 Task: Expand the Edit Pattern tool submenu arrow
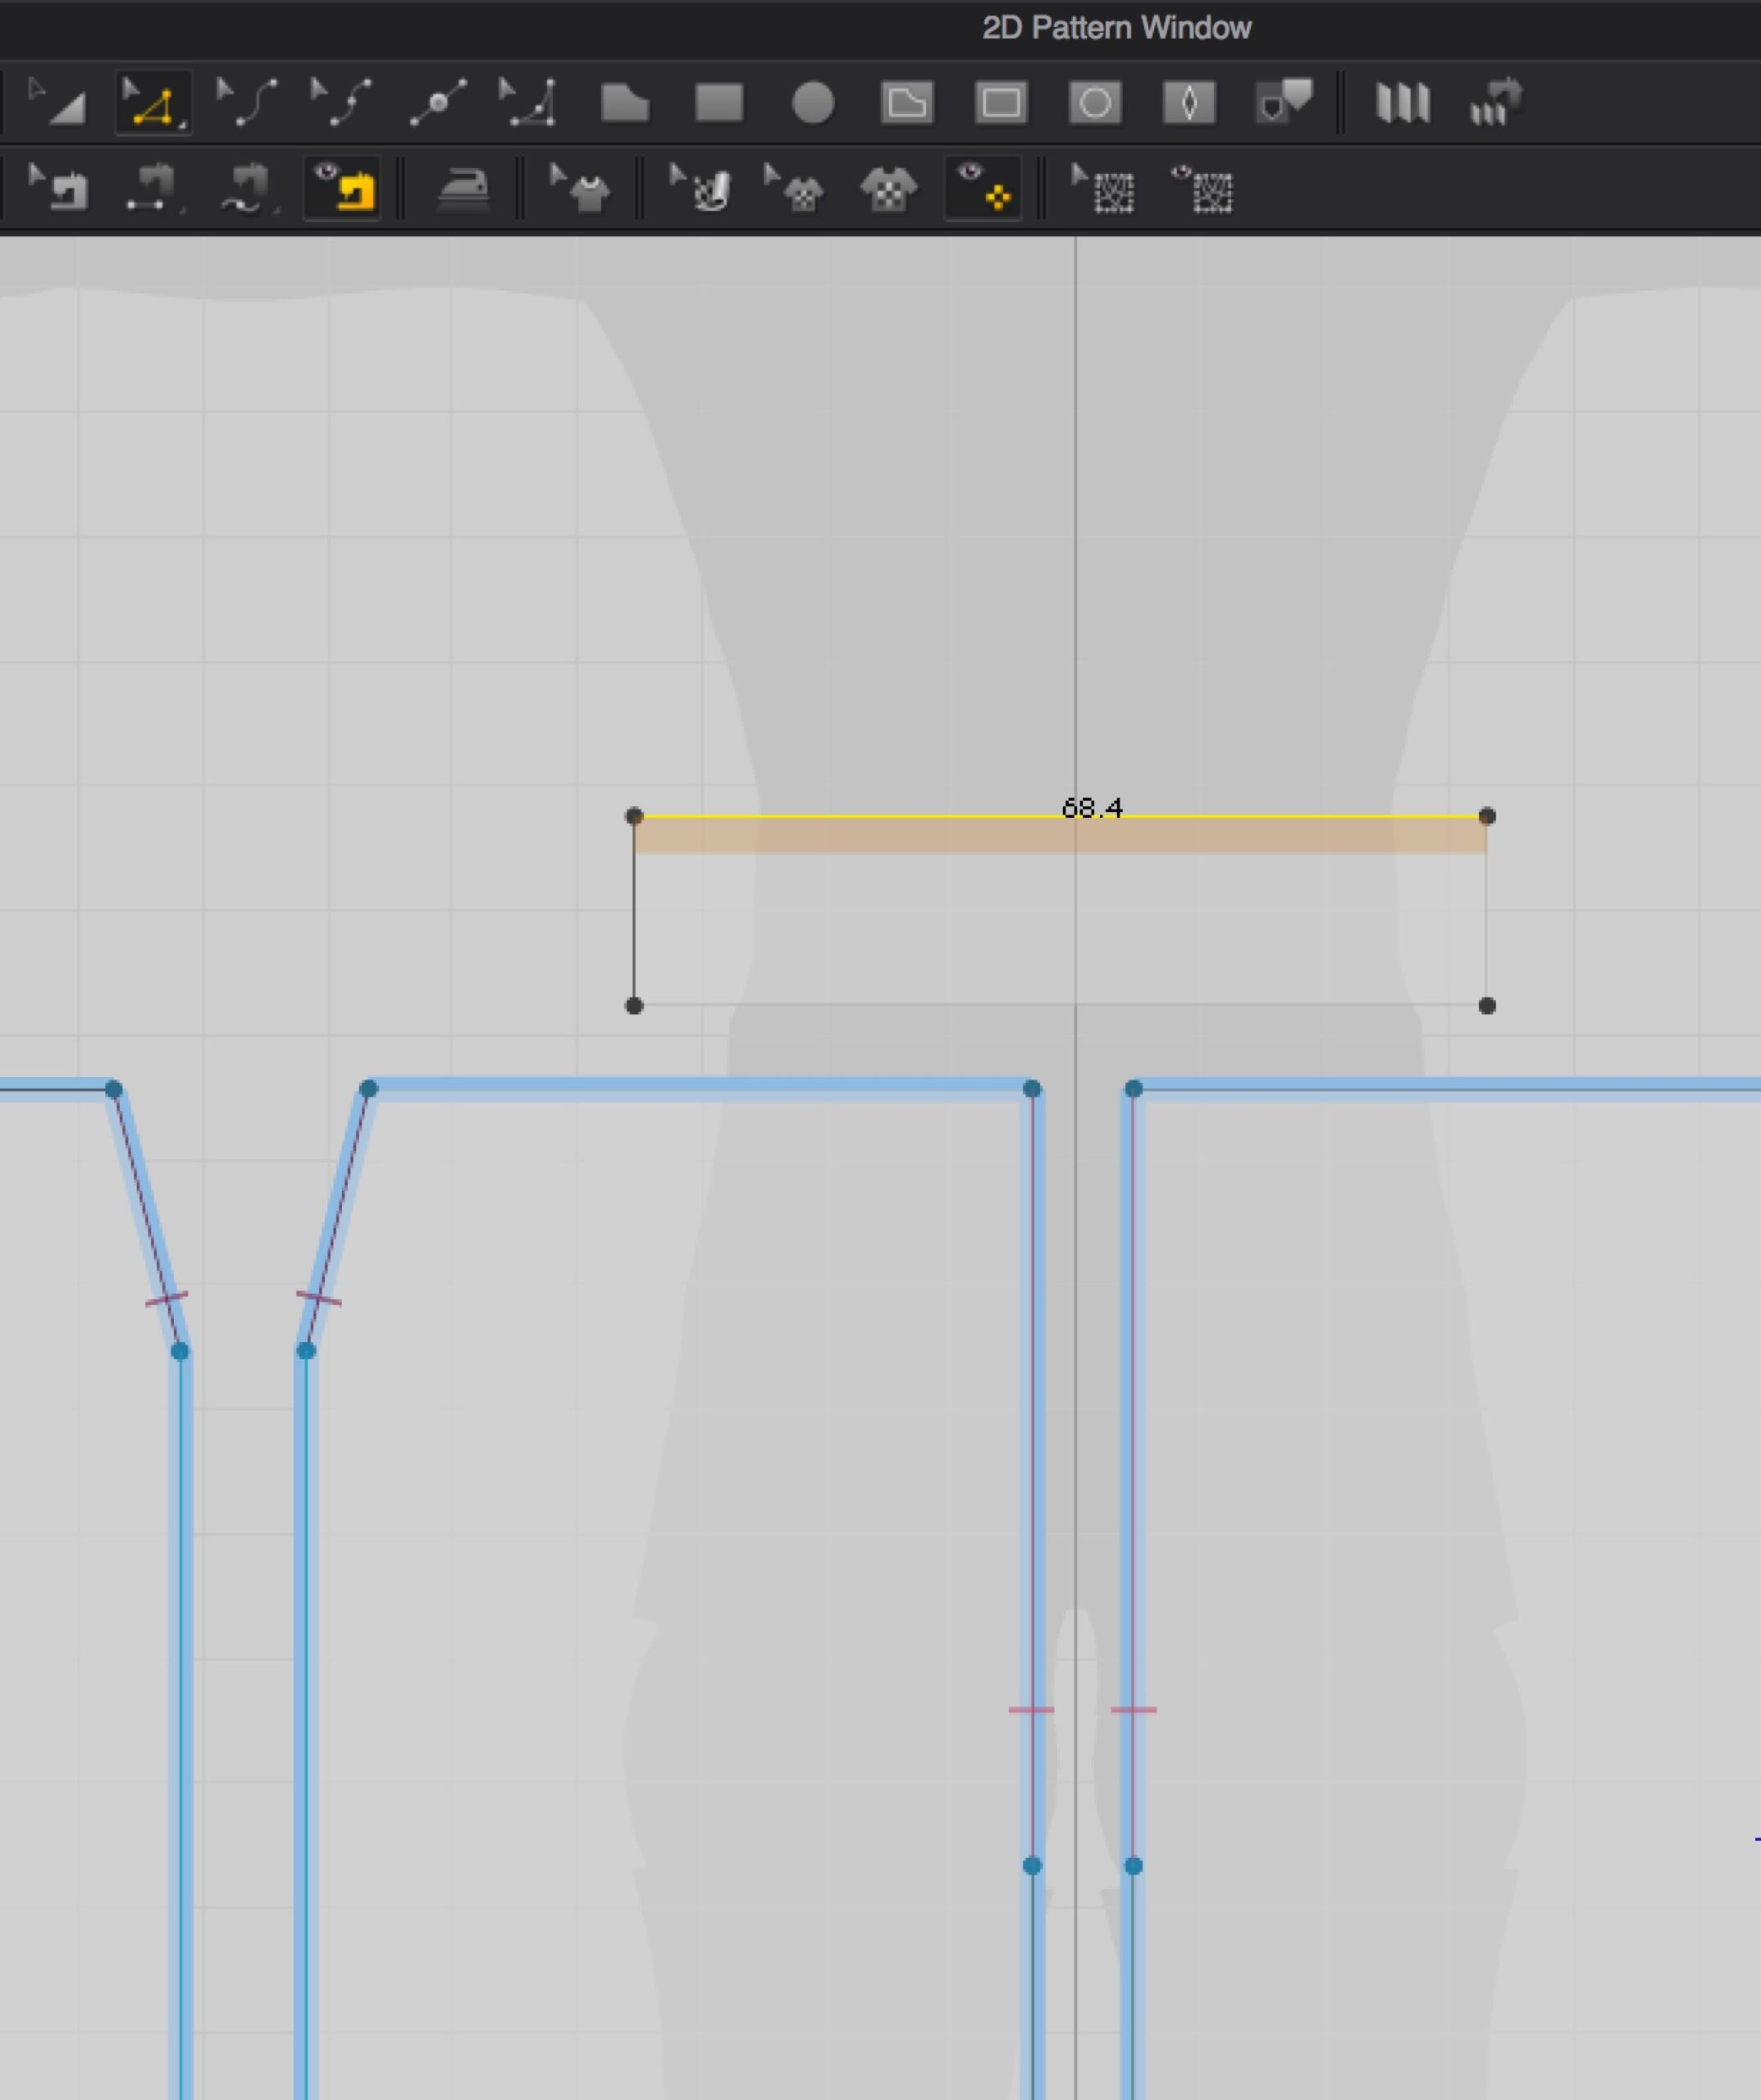(182, 126)
